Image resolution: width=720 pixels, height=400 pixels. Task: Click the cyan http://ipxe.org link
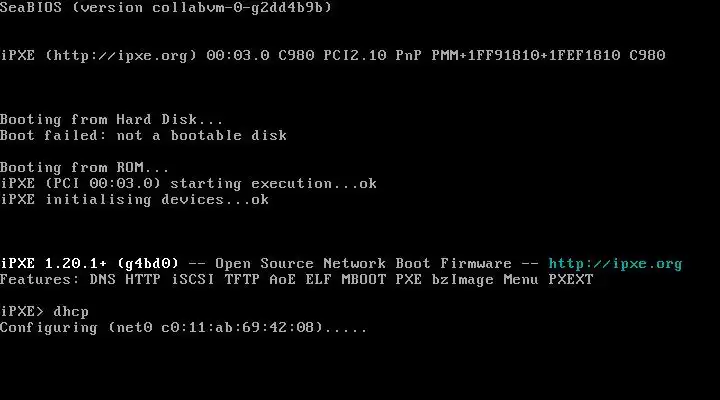point(615,264)
